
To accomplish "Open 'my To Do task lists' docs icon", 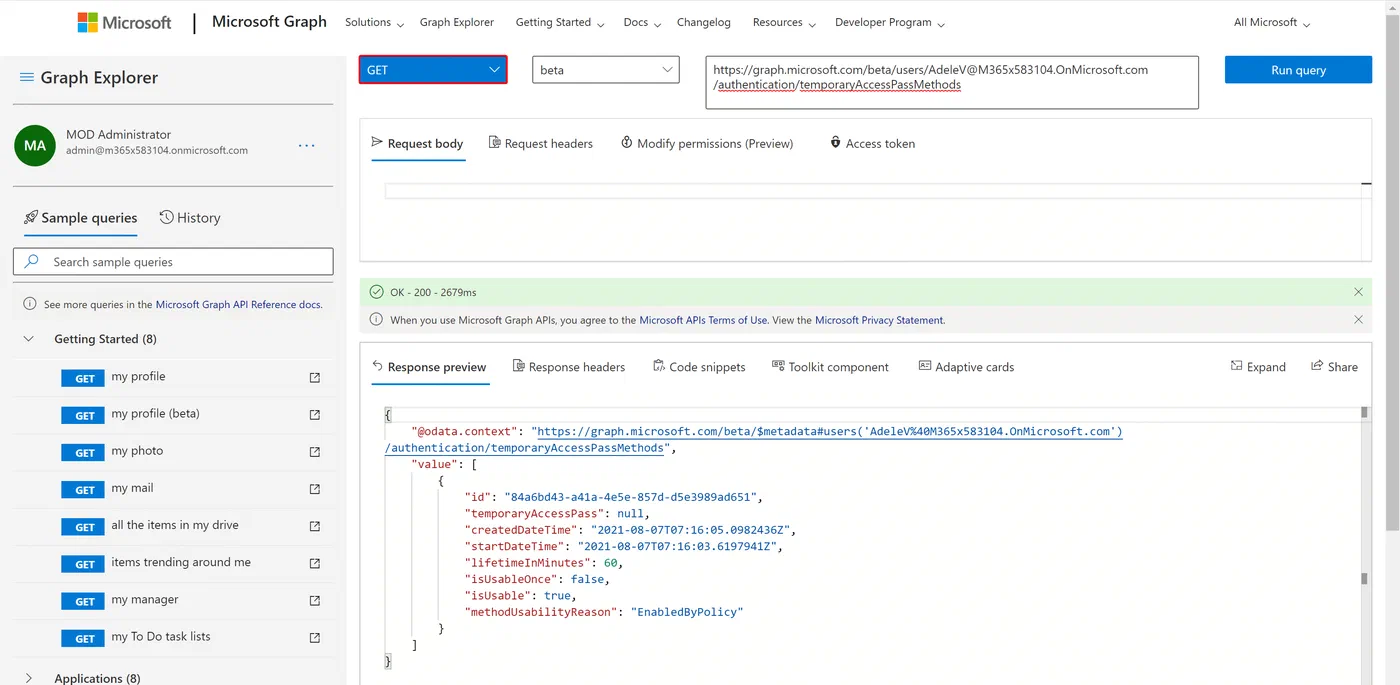I will pos(315,638).
